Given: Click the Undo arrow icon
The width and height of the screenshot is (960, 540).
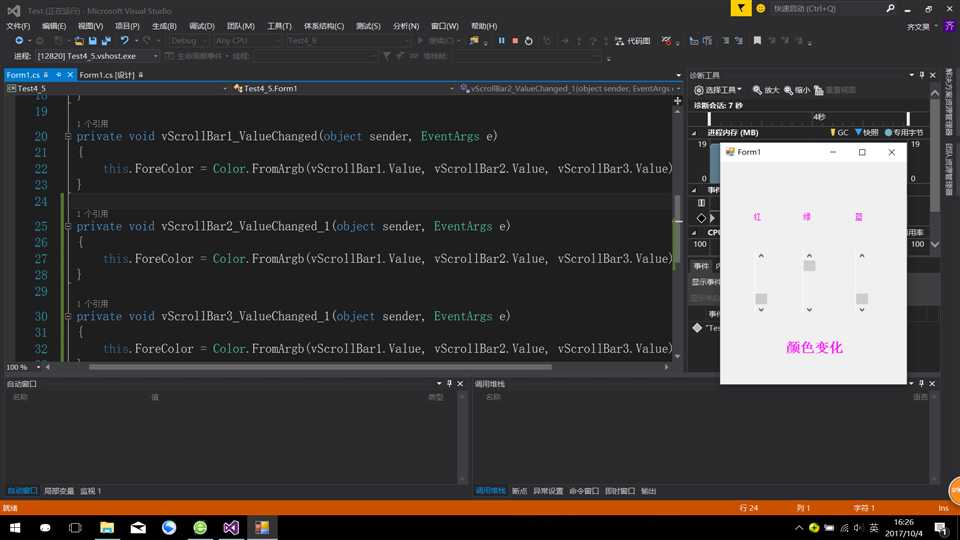Looking at the screenshot, I should 124,40.
